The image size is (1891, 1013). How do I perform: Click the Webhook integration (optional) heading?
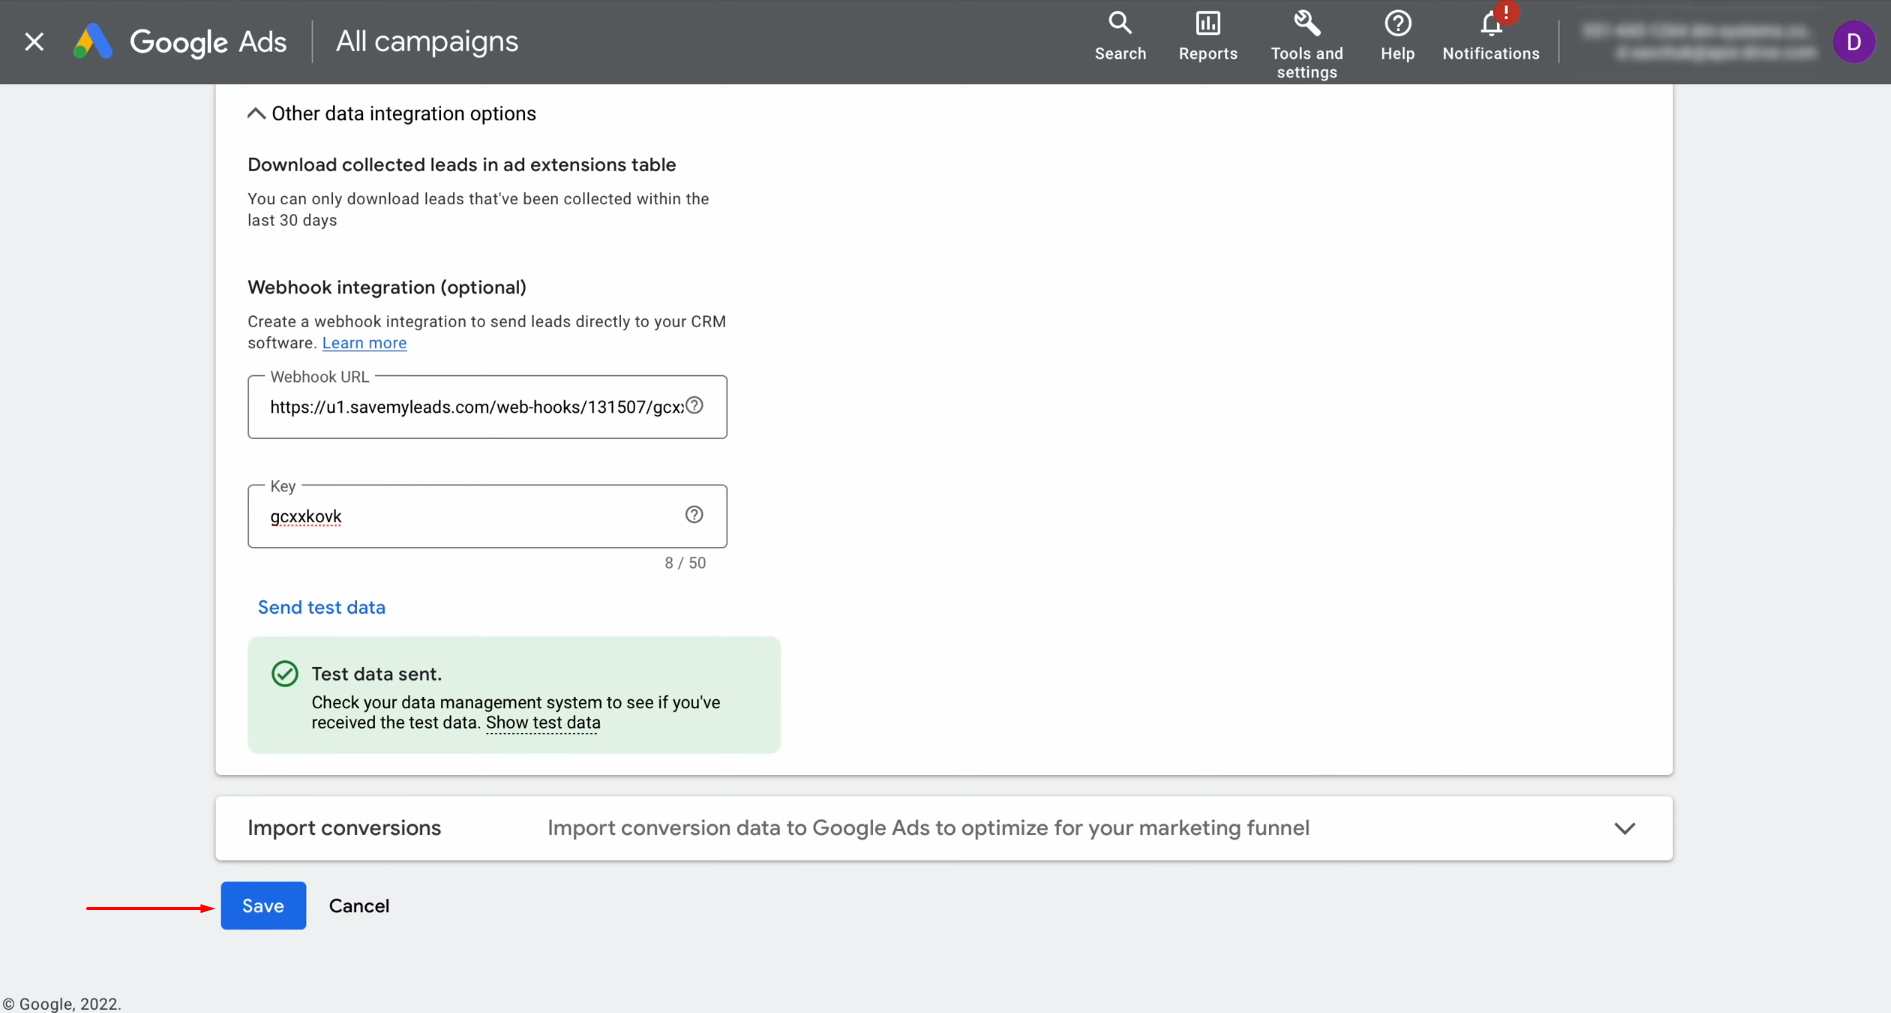click(387, 287)
